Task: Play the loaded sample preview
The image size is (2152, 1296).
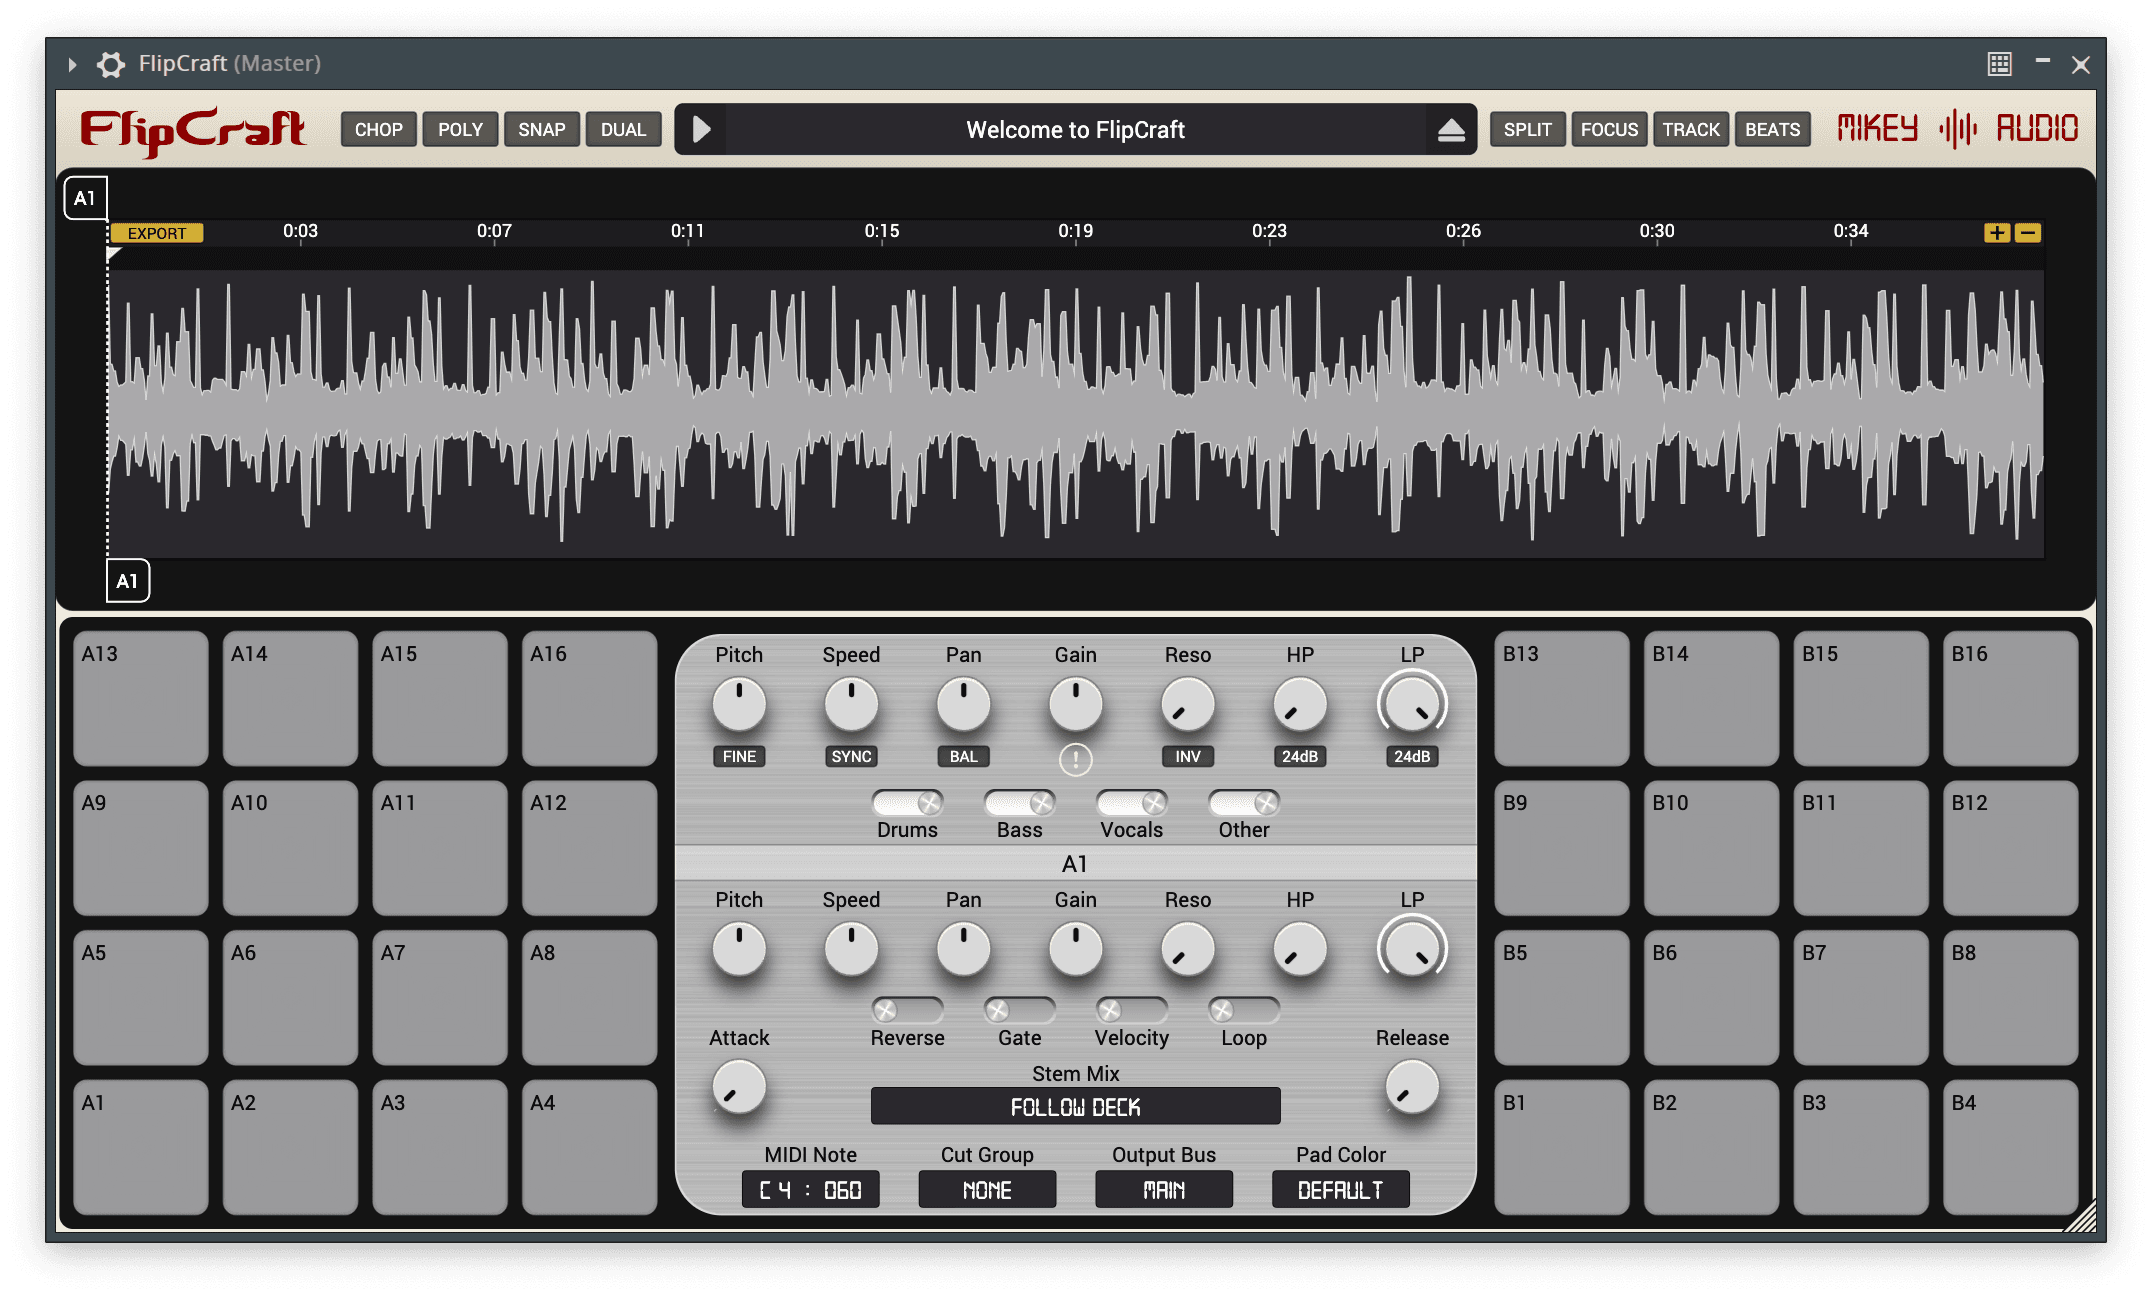Action: click(x=702, y=129)
